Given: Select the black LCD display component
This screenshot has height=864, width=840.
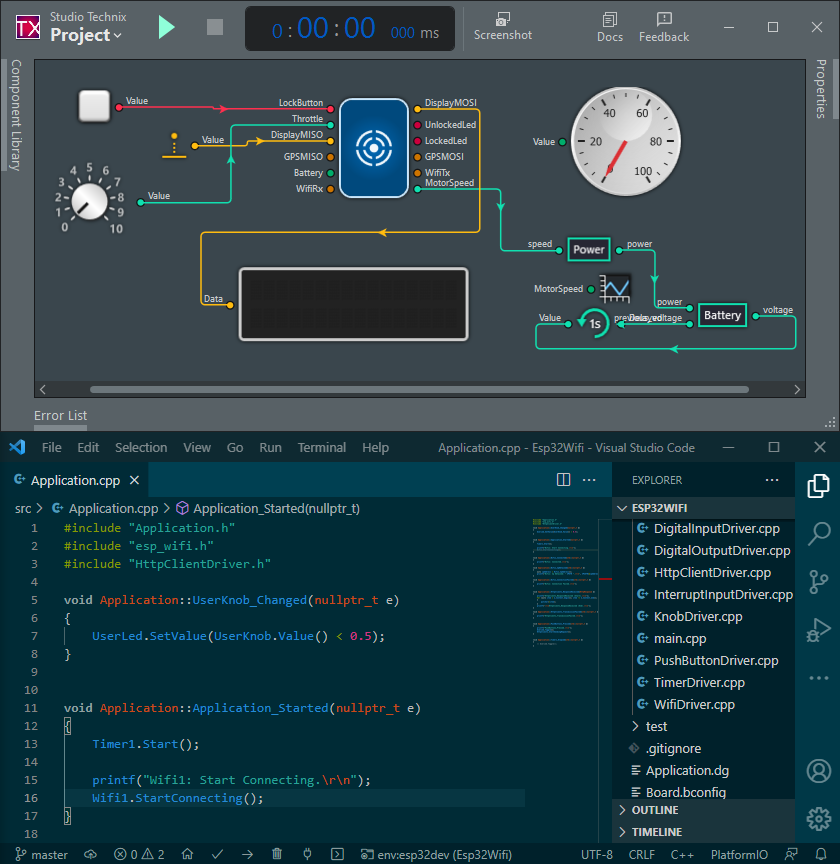Looking at the screenshot, I should pos(354,304).
